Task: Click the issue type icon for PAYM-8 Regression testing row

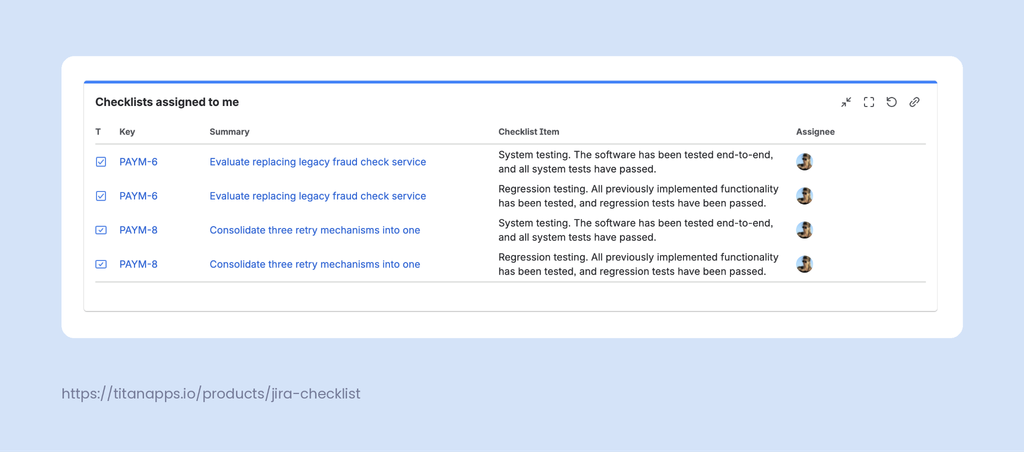Action: click(101, 264)
